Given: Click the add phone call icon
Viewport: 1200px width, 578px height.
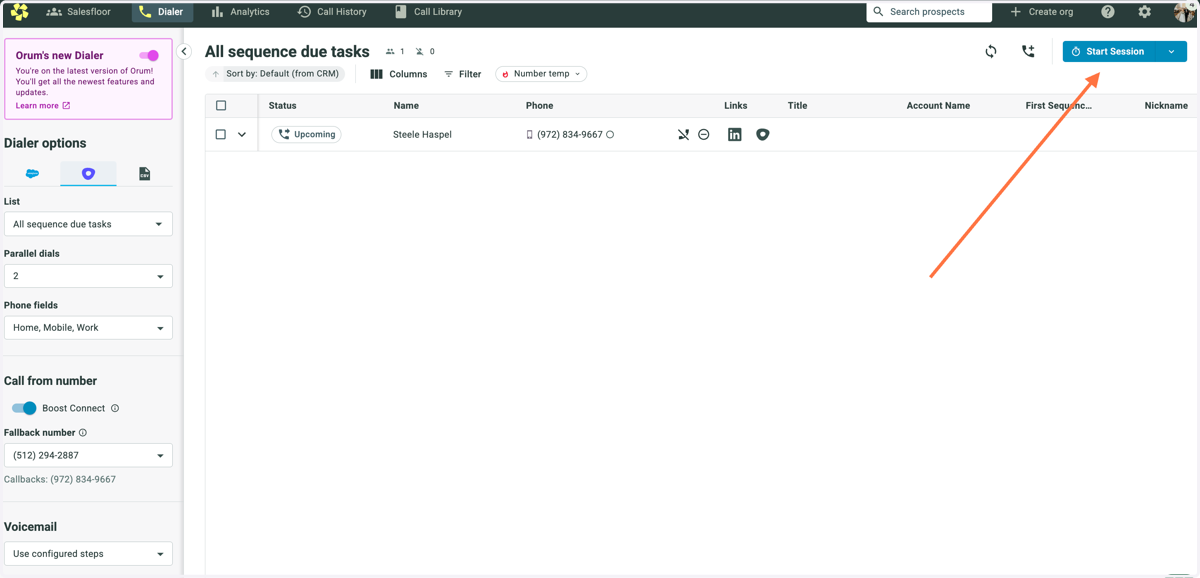Looking at the screenshot, I should [x=1028, y=51].
